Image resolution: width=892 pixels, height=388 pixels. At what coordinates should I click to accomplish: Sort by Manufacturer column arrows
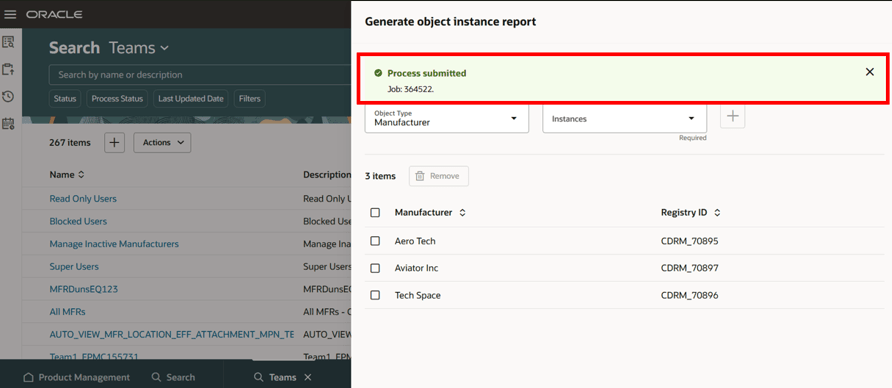[462, 213]
